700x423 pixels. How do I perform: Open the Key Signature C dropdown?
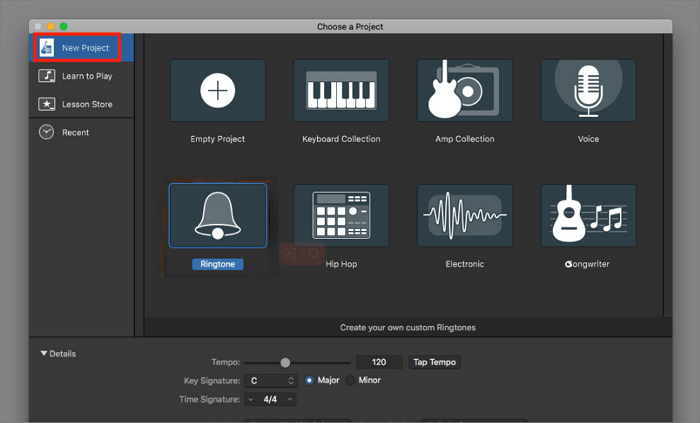271,381
